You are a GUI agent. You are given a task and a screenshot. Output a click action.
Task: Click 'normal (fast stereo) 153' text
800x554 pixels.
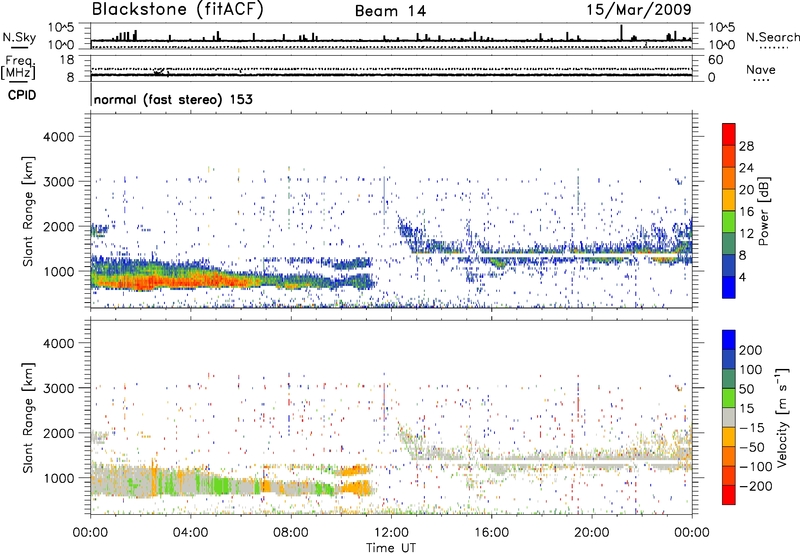(x=173, y=99)
